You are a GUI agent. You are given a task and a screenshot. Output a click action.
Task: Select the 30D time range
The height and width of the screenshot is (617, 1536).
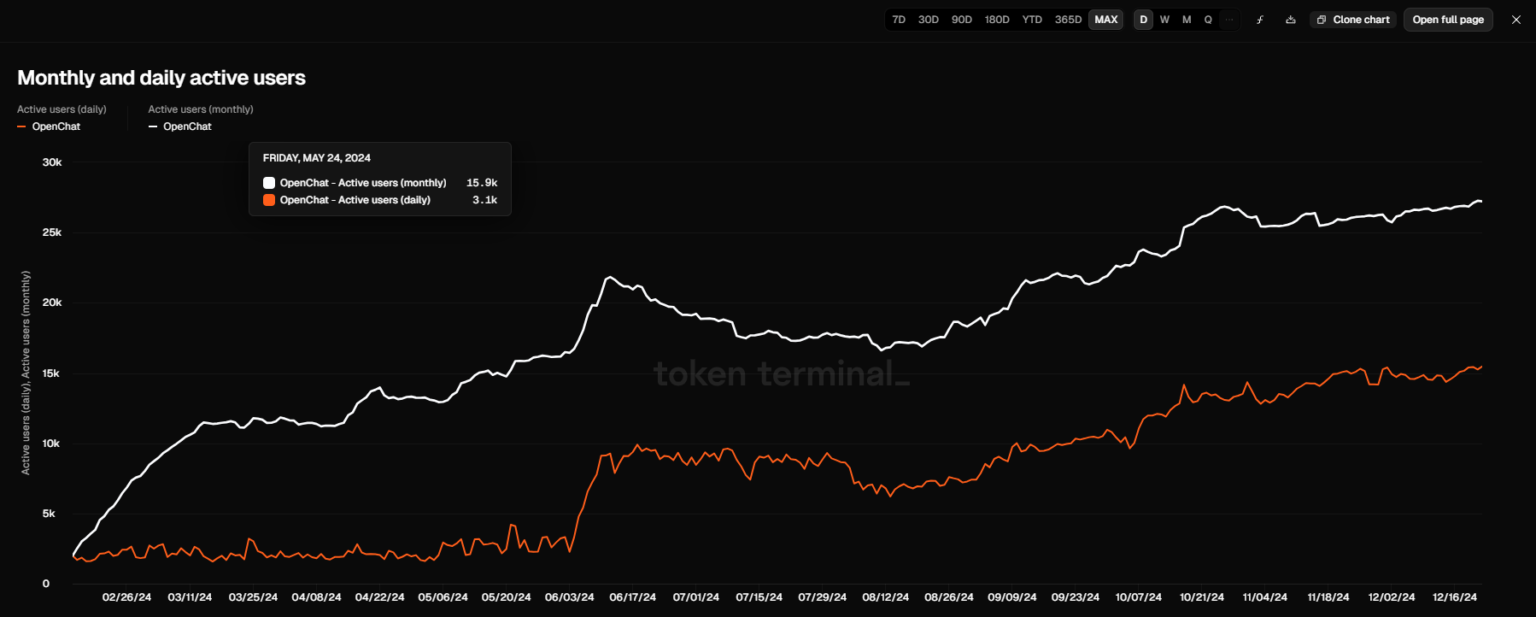(x=929, y=20)
